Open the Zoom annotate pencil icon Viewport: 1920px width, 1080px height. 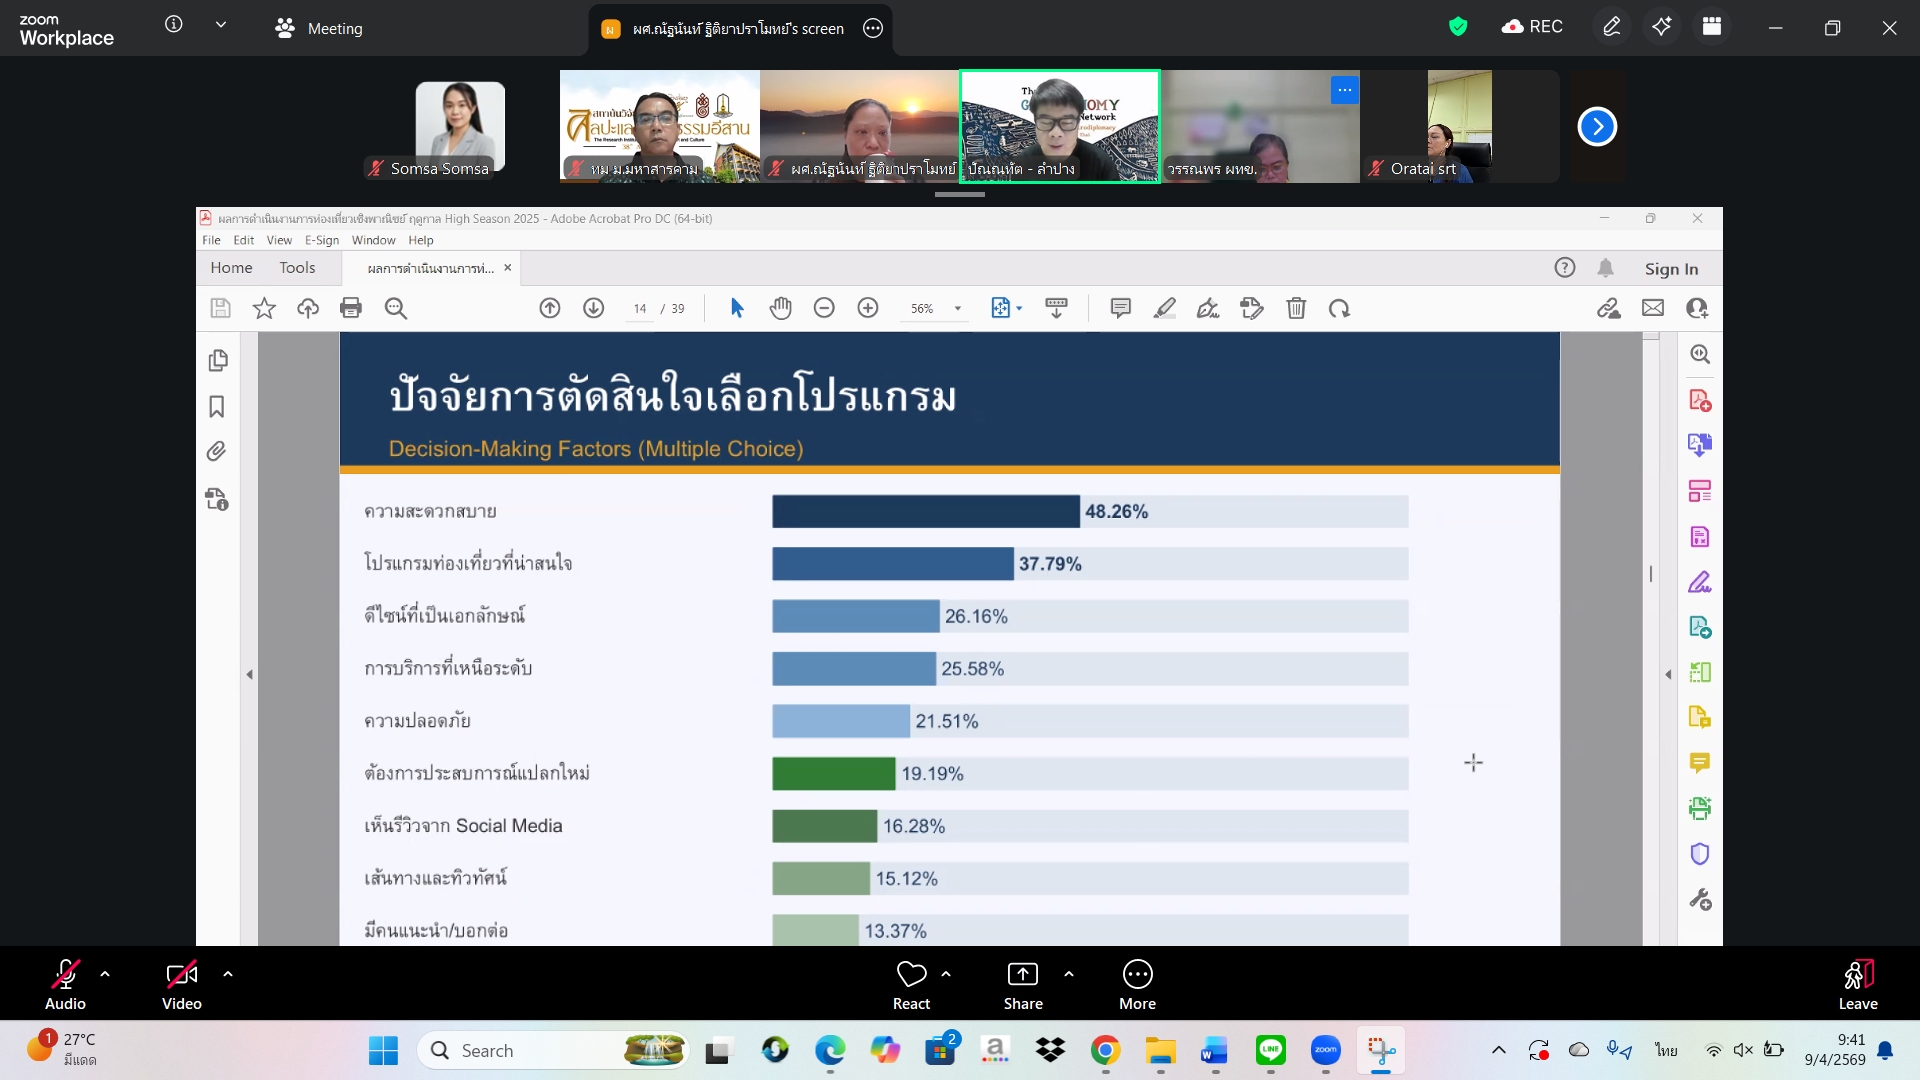(x=1611, y=27)
